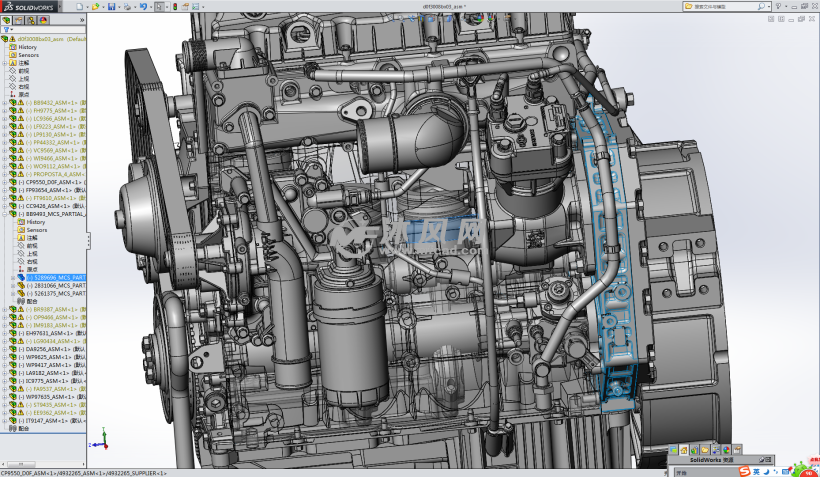Collapse the BB9493_MCS_PARTIAL subassembly node
This screenshot has height=477, width=820.
click(x=4, y=214)
